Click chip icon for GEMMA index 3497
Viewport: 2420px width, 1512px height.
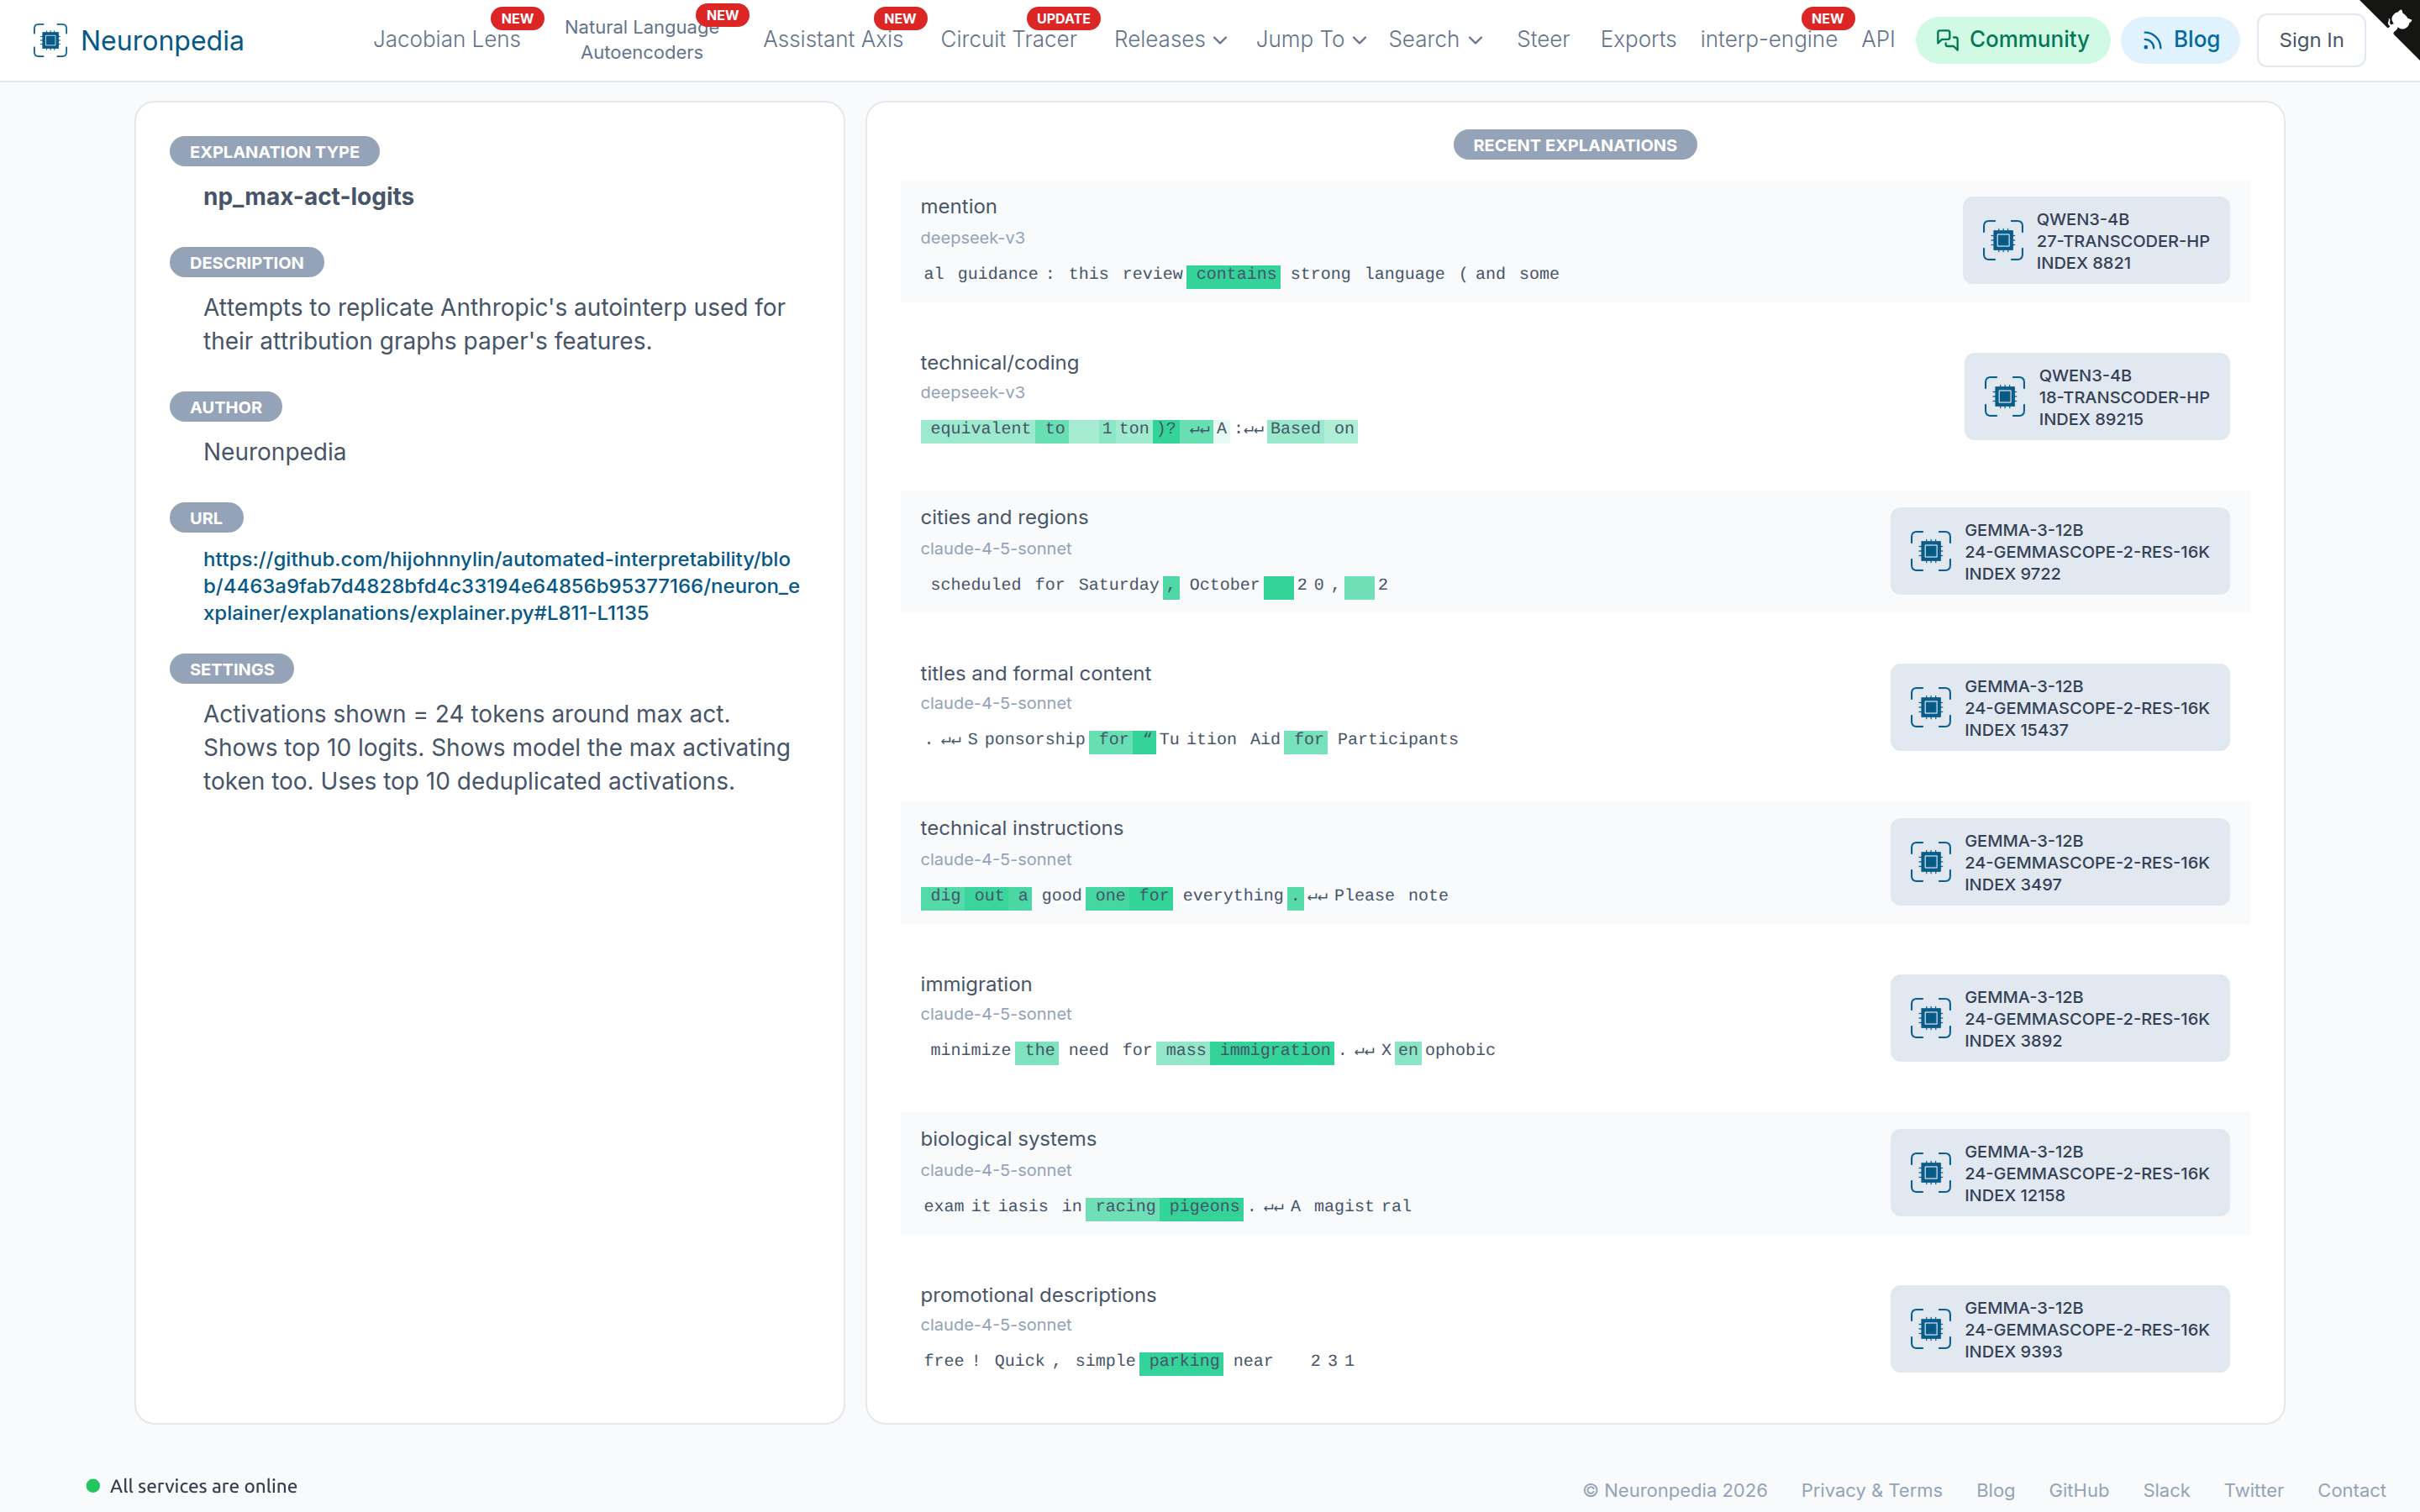click(x=1931, y=862)
